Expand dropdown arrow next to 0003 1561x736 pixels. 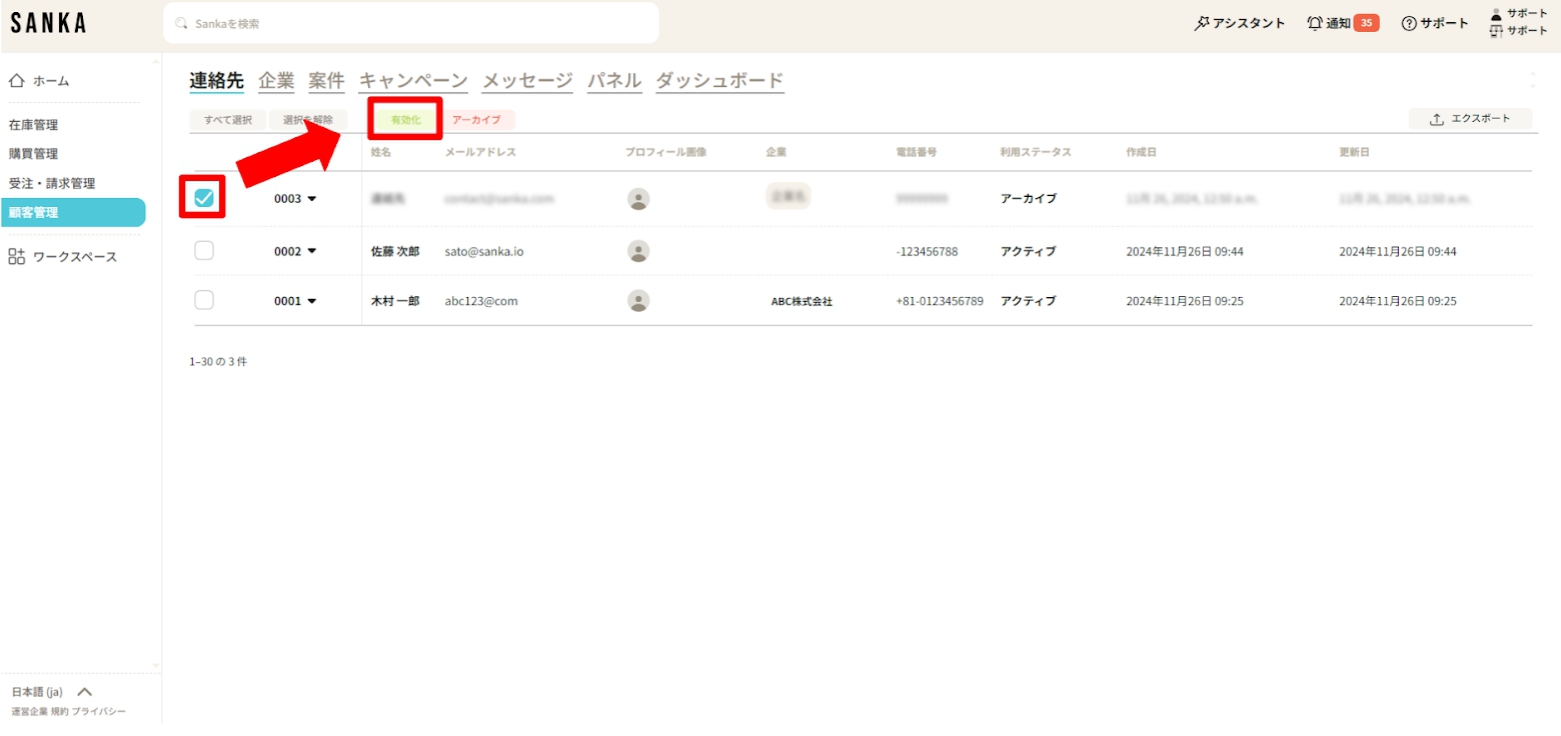pyautogui.click(x=312, y=199)
